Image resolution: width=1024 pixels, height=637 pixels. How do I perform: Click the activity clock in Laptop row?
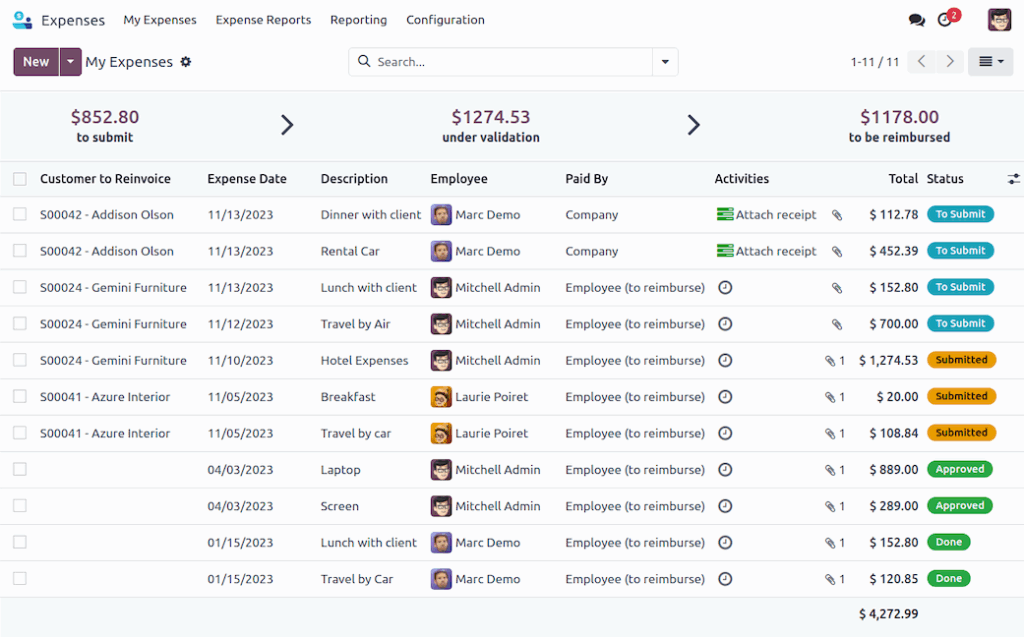pos(725,469)
